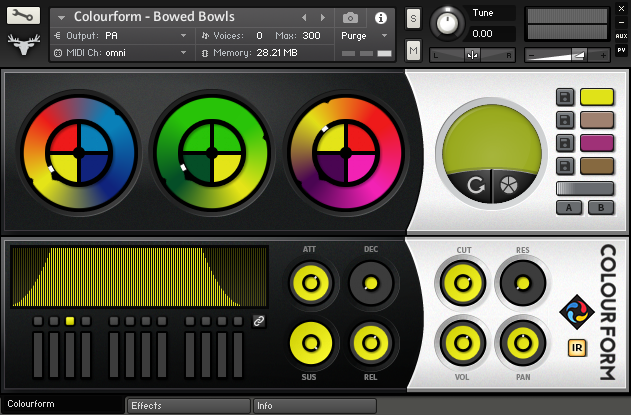Save preset to the brown slot
Image resolution: width=631 pixels, height=415 pixels.
[x=565, y=166]
